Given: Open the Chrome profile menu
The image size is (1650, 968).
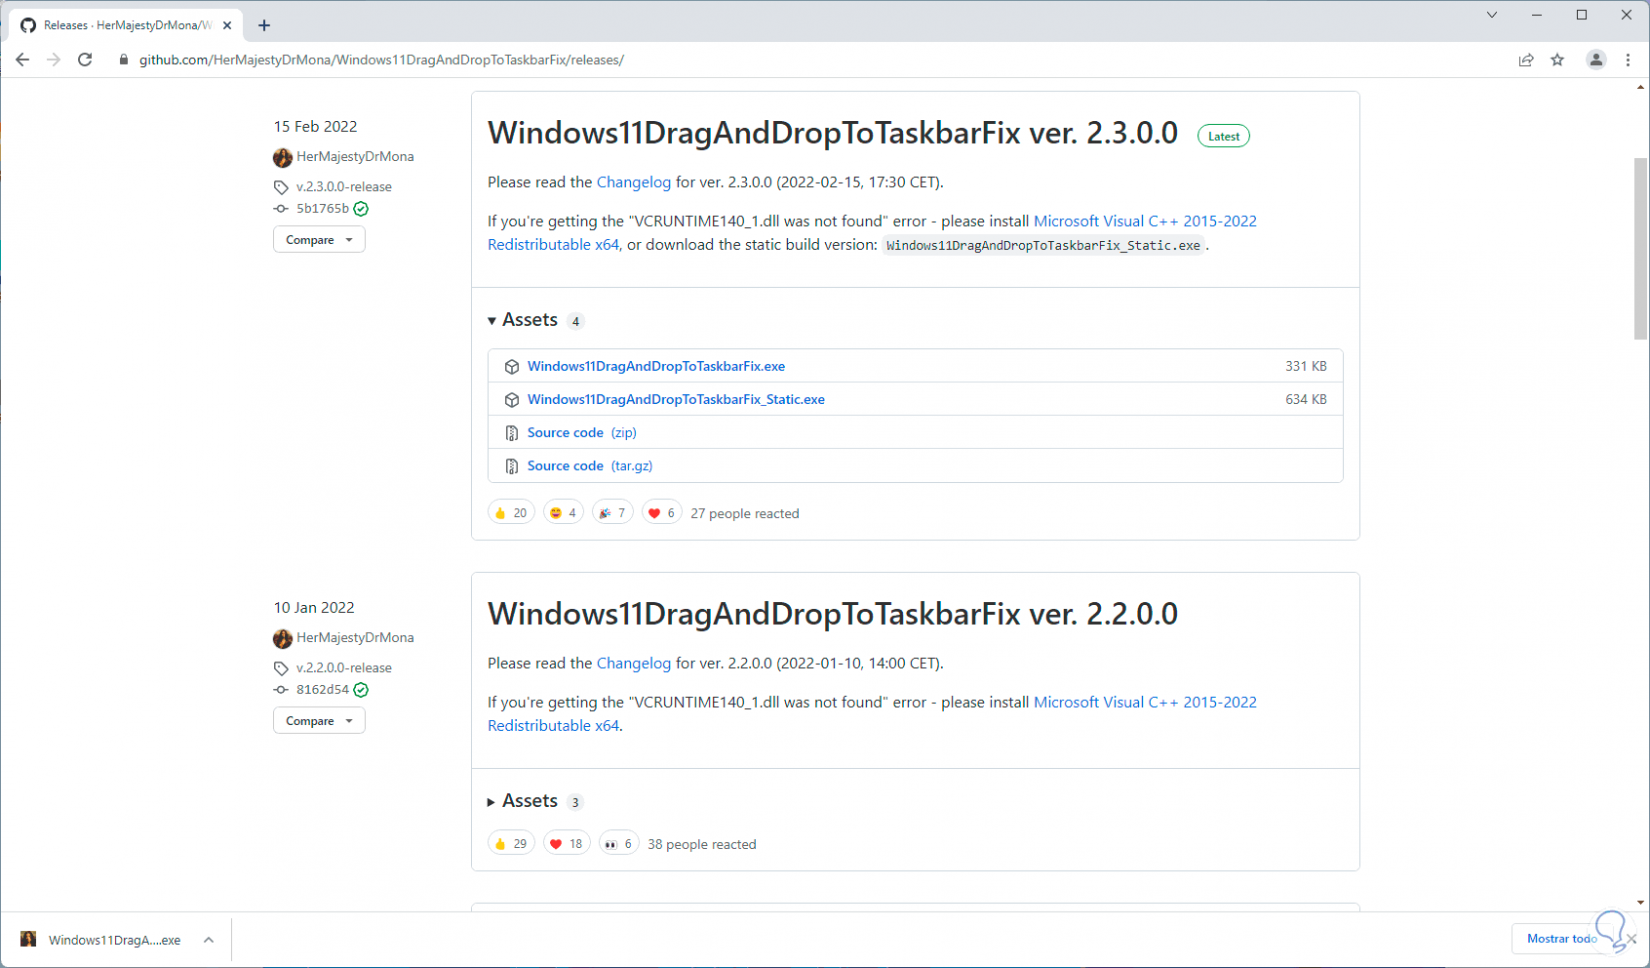Looking at the screenshot, I should [1596, 60].
